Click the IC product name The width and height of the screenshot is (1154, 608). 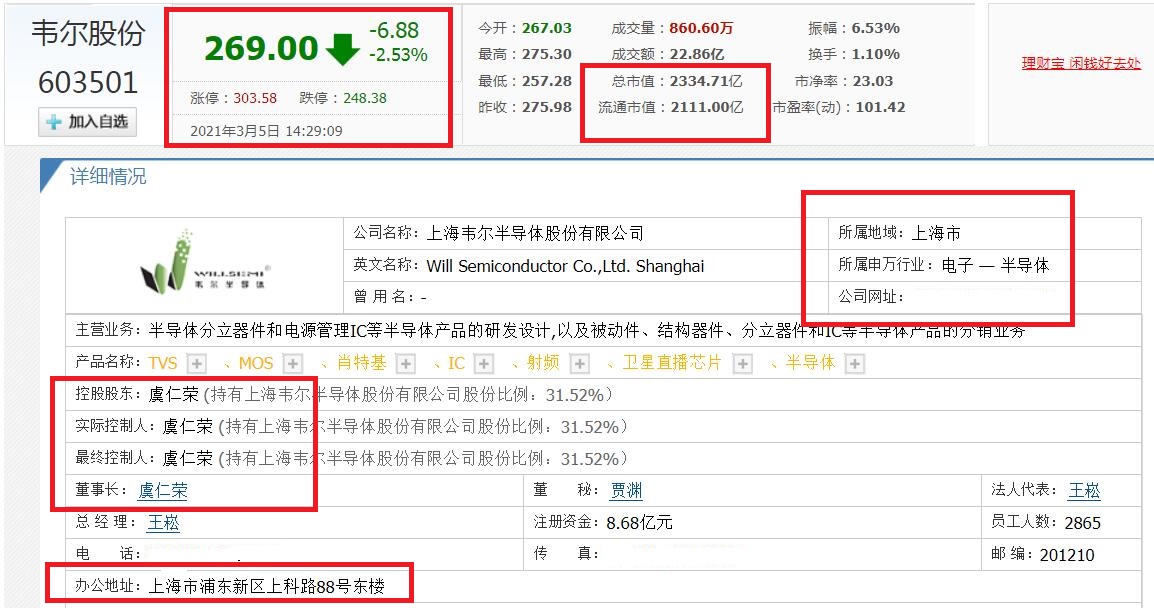(x=456, y=363)
